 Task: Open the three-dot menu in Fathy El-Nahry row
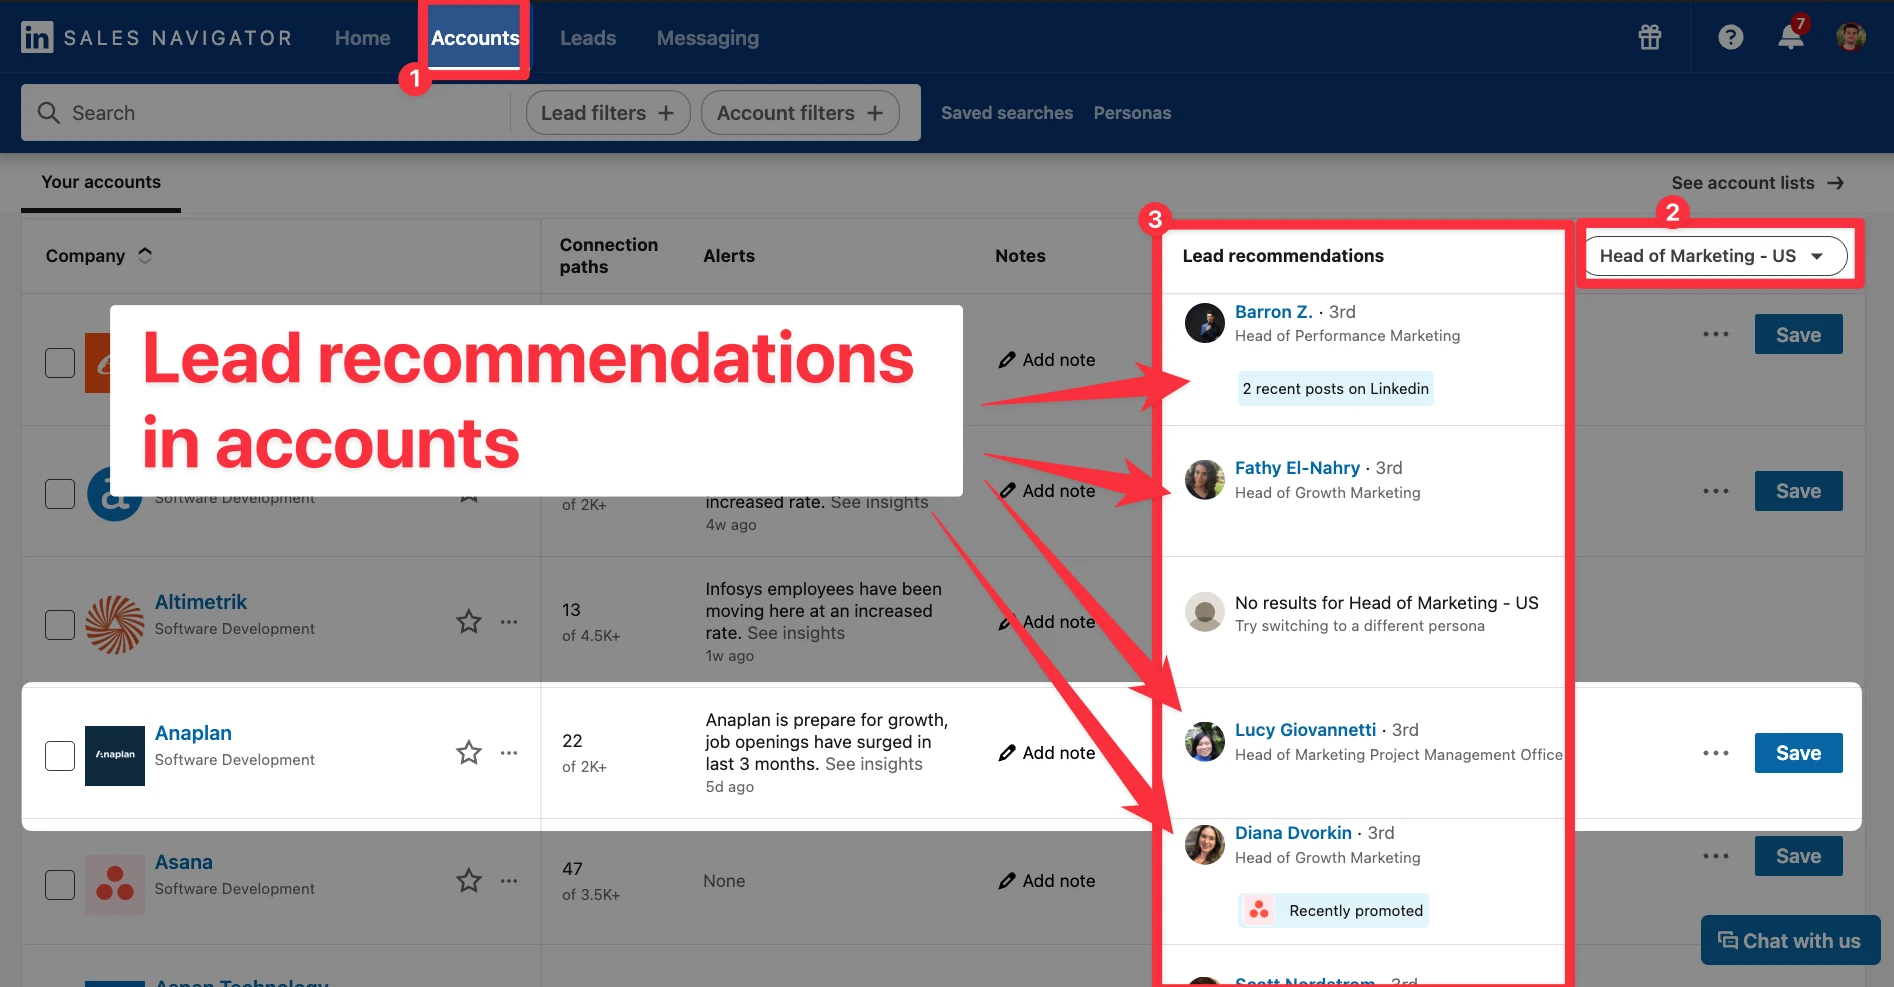coord(1716,491)
